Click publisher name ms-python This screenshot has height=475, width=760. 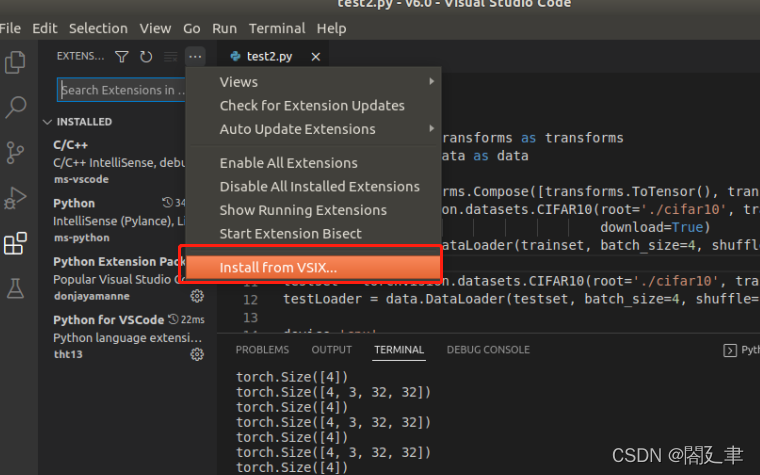tap(81, 238)
